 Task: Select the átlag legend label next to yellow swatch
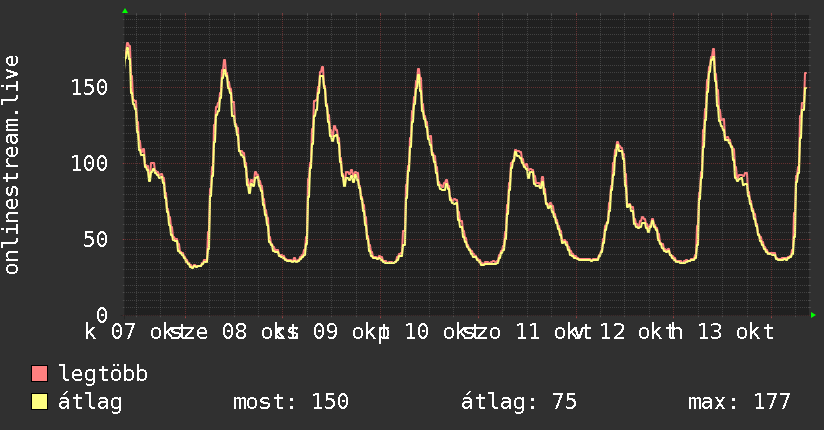click(90, 403)
